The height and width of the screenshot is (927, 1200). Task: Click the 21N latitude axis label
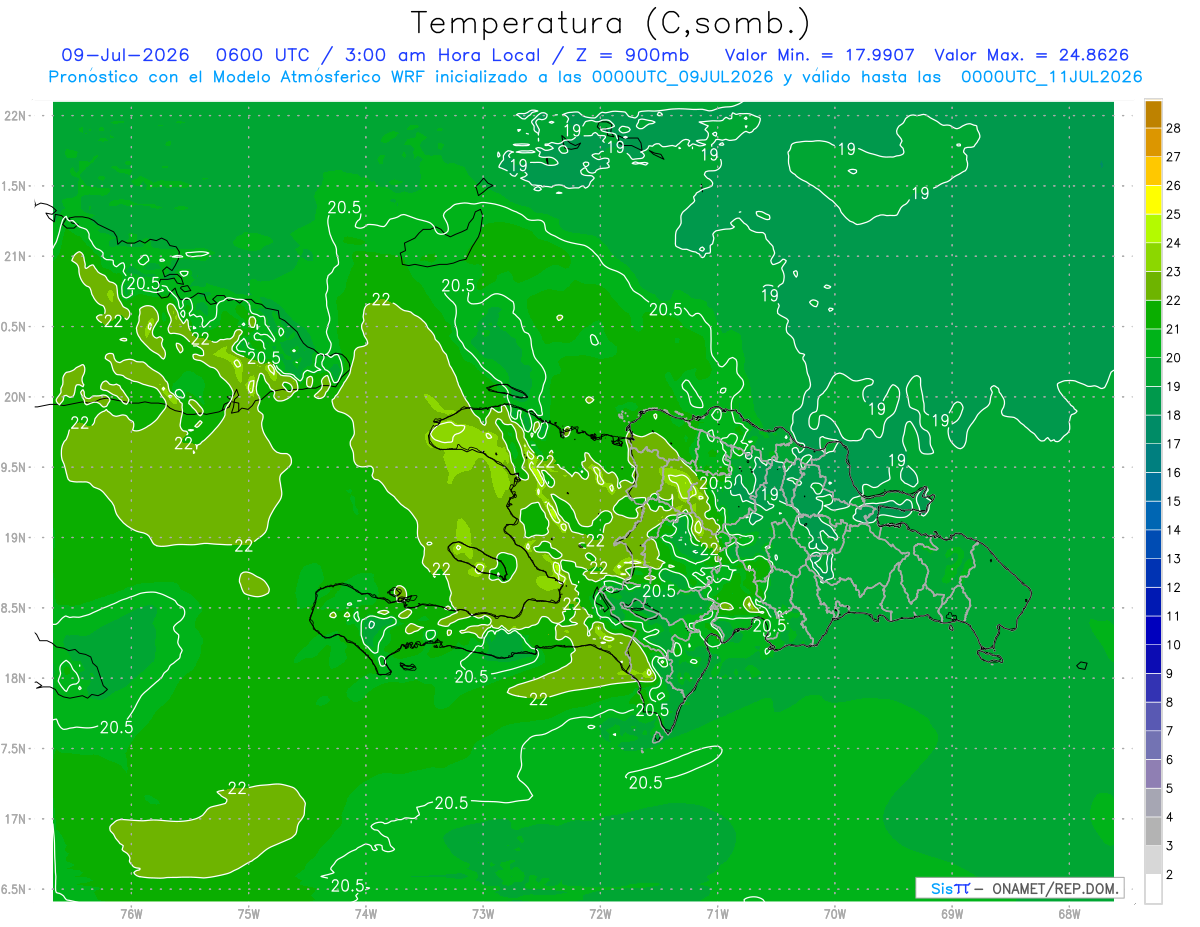(x=15, y=256)
